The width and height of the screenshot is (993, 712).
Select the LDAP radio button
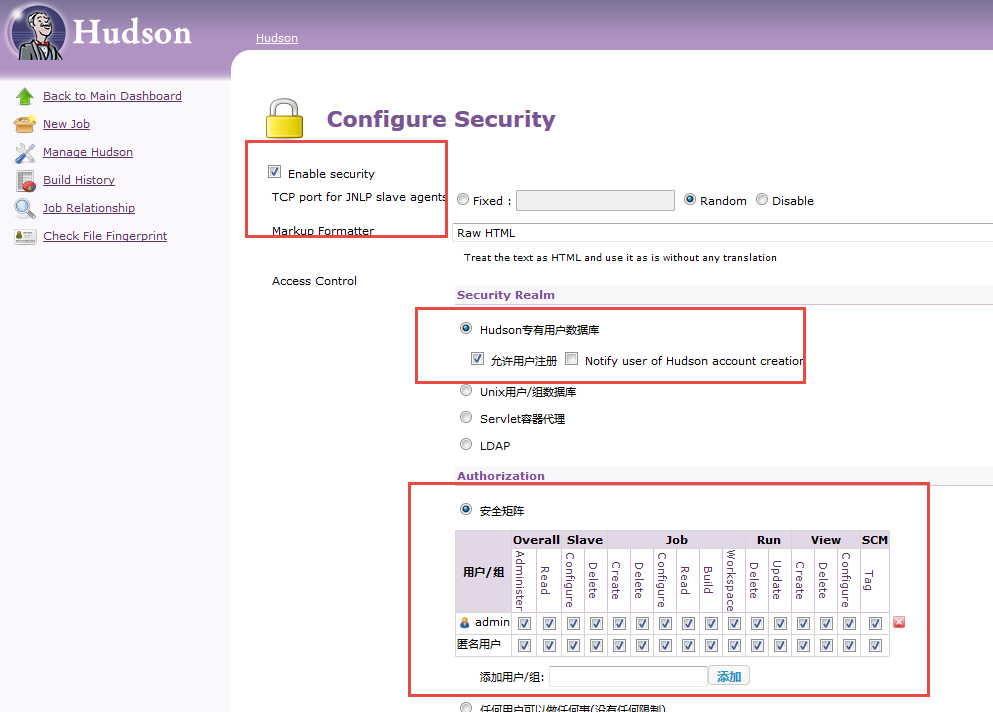pos(466,444)
